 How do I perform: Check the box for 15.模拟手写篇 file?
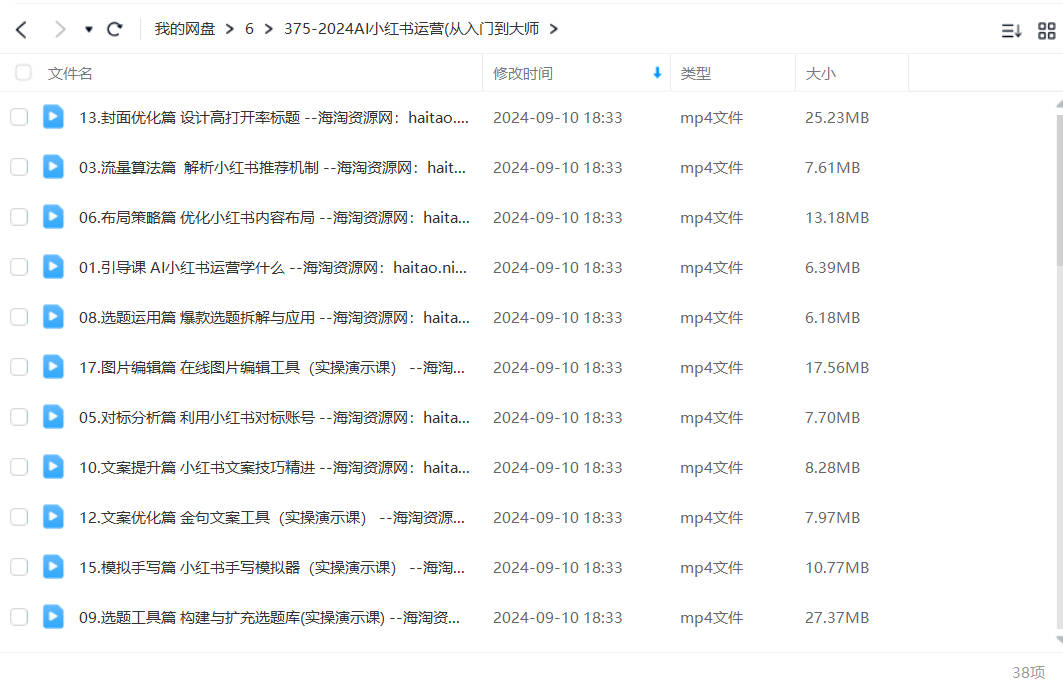pyautogui.click(x=19, y=567)
